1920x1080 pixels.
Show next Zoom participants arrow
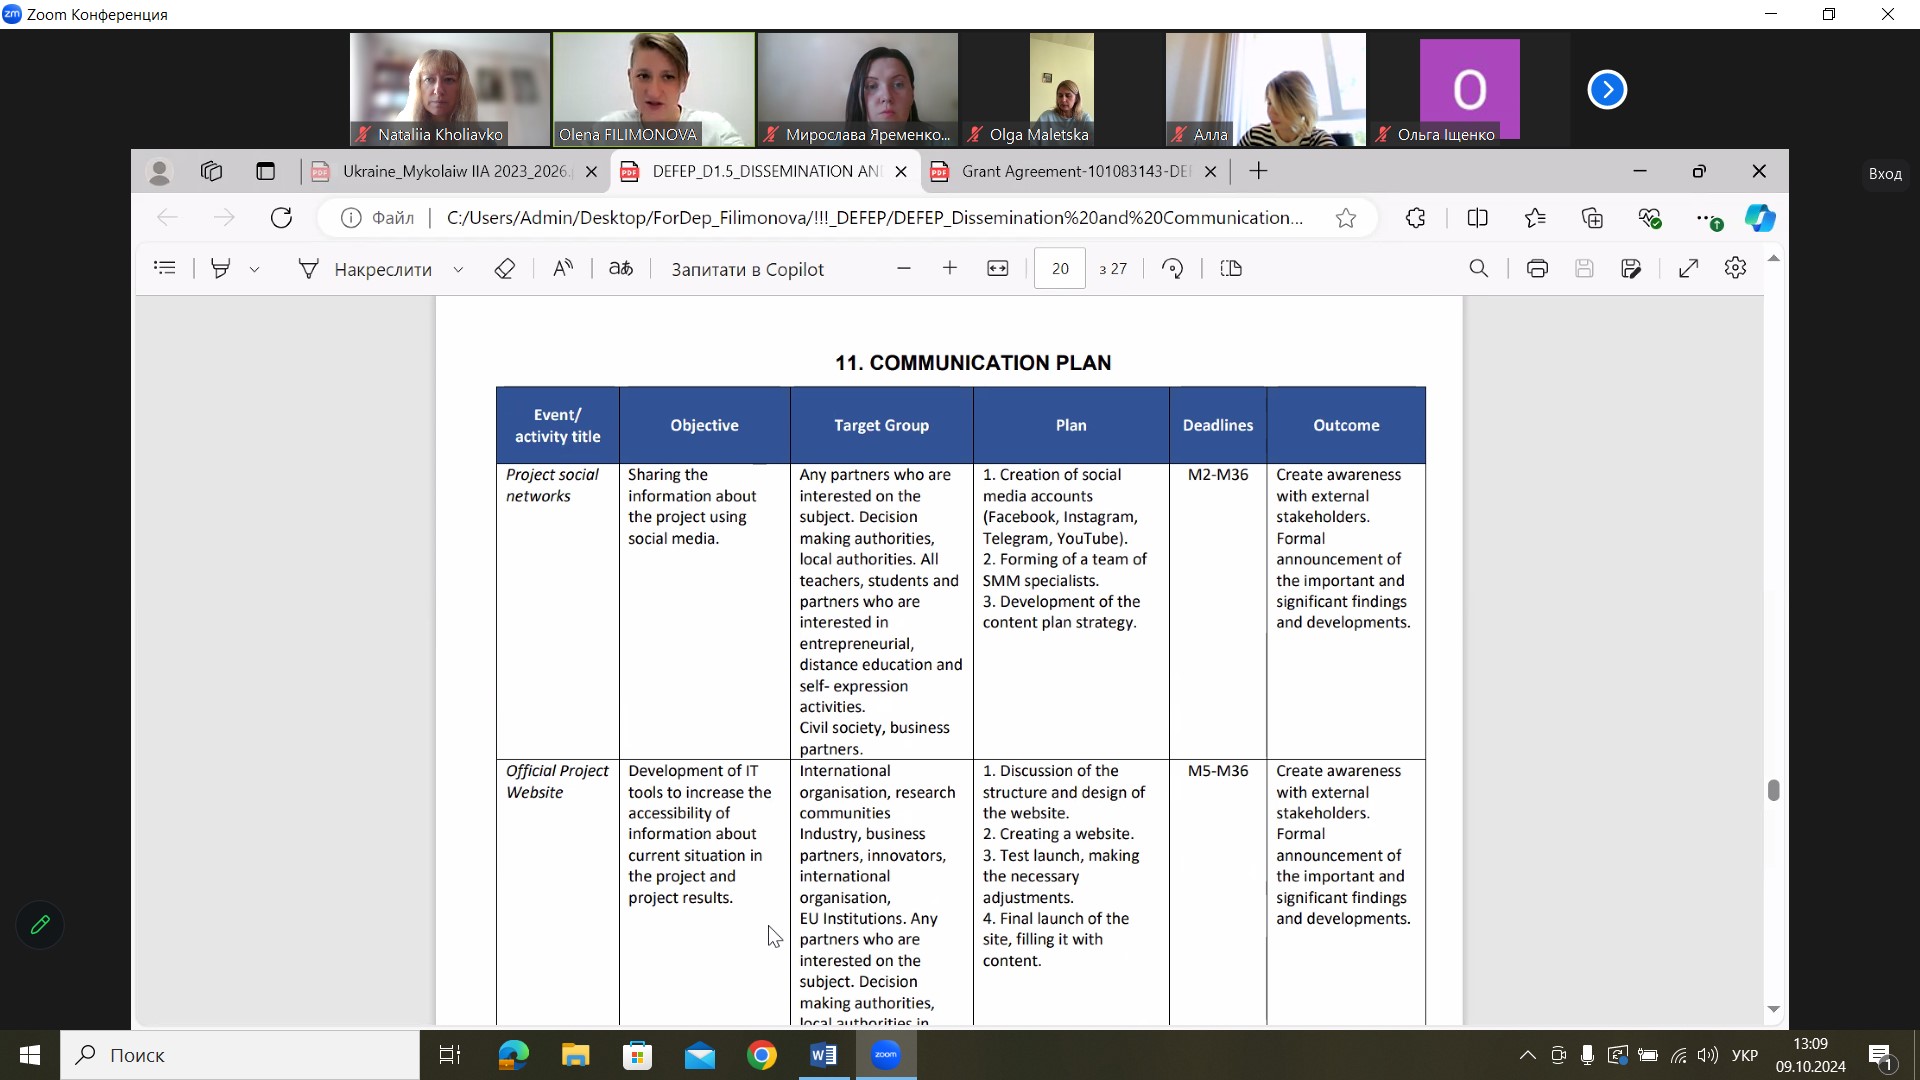(1607, 90)
